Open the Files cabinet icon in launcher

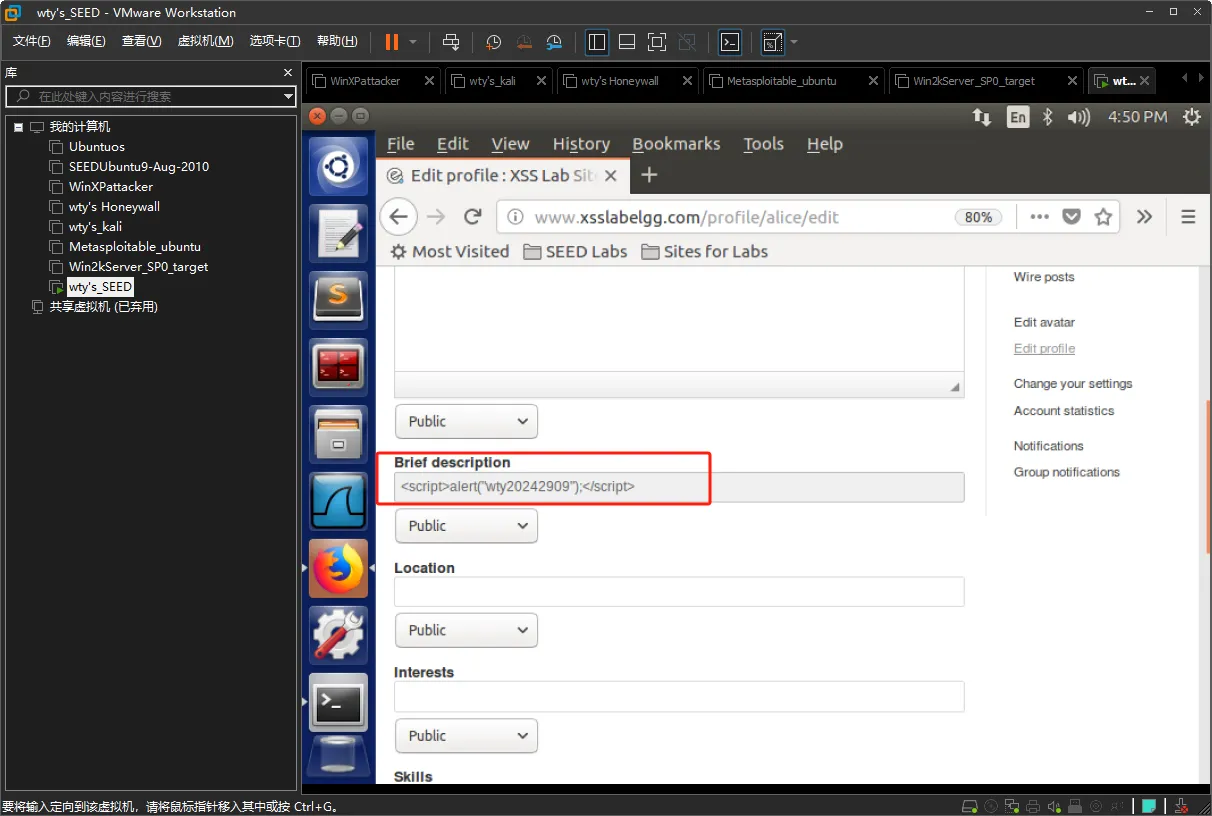(x=338, y=433)
